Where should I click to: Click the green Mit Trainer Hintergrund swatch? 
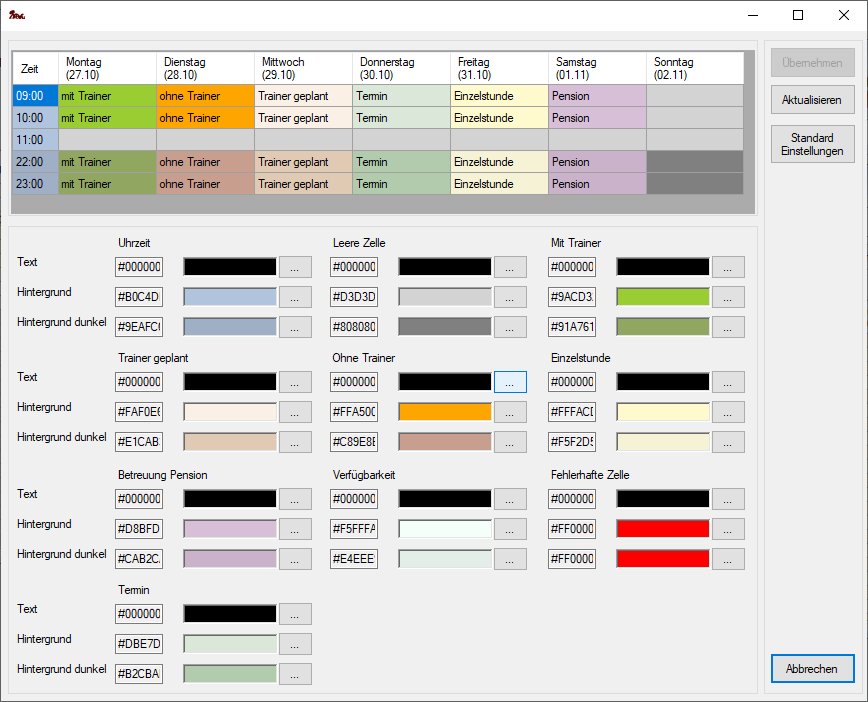tap(663, 297)
